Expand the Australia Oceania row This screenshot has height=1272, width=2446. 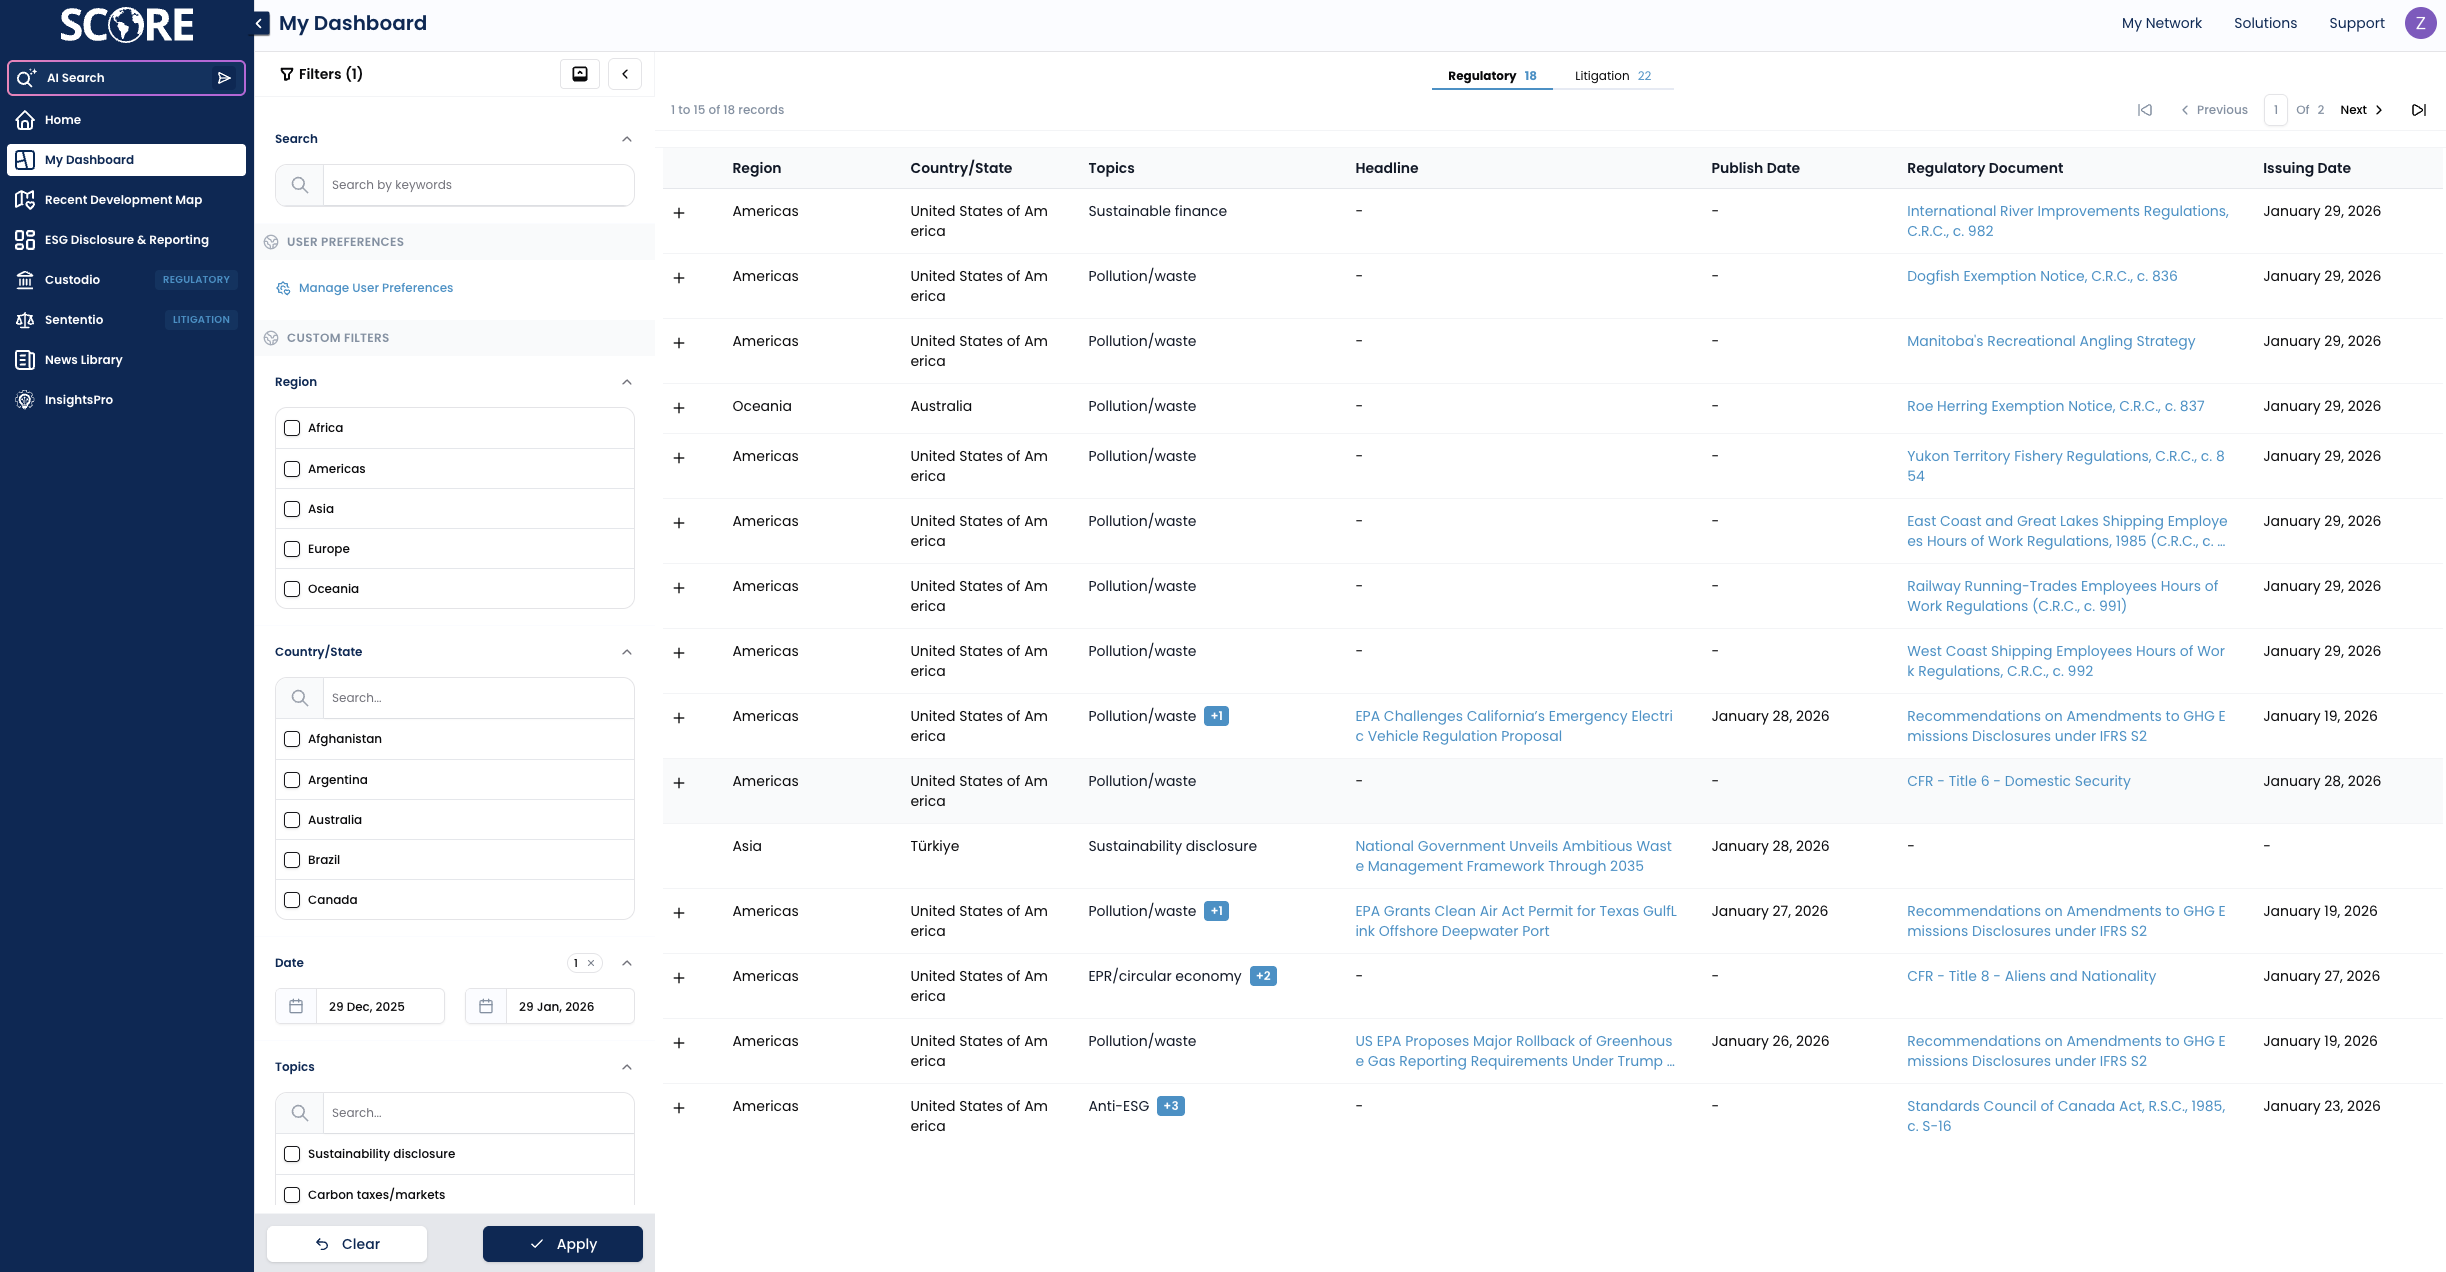click(x=679, y=408)
